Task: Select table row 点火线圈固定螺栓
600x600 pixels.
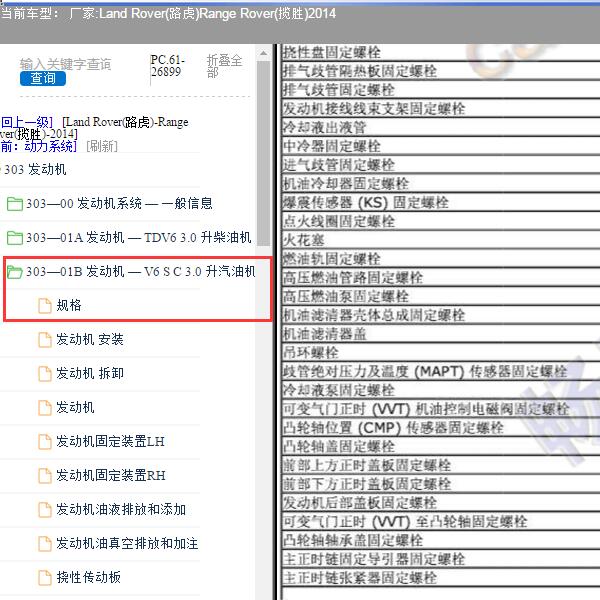Action: point(440,221)
